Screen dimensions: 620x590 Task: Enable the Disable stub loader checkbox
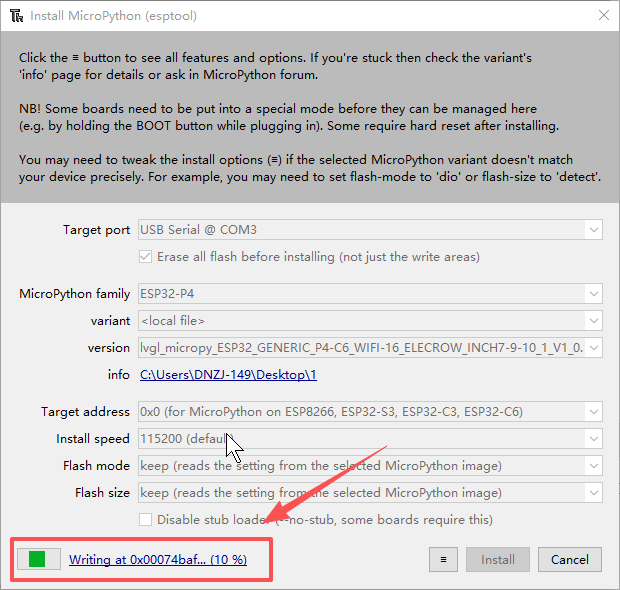146,520
